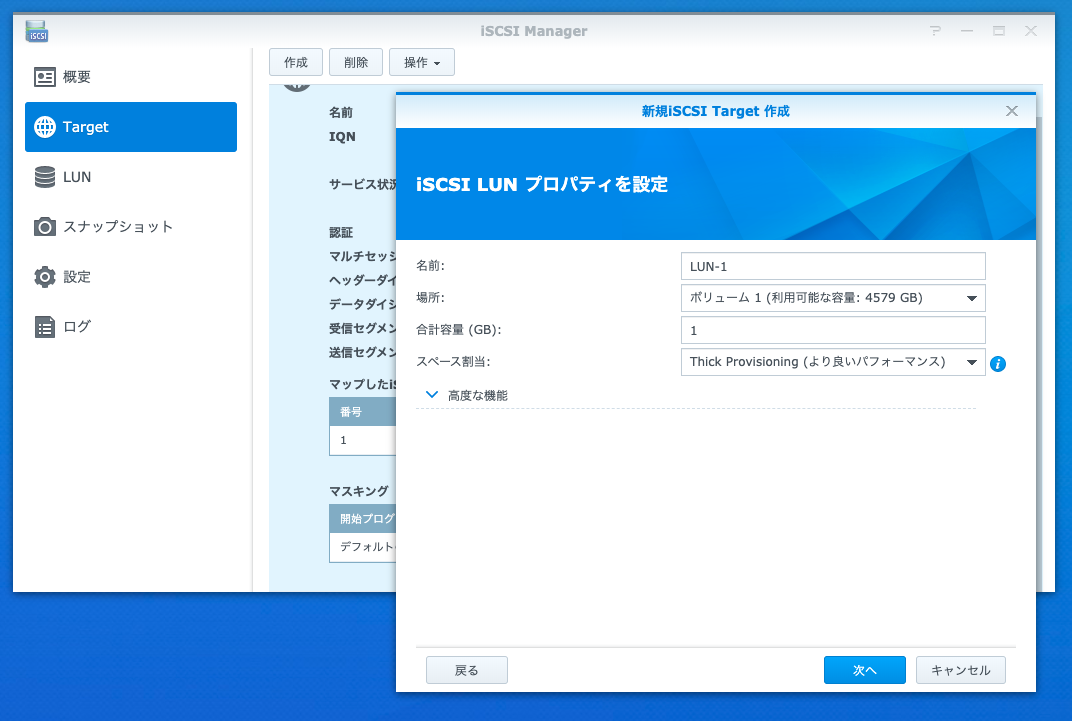Viewport: 1072px width, 721px height.
Task: Click the iSCSI Manager app icon
Action: 37,31
